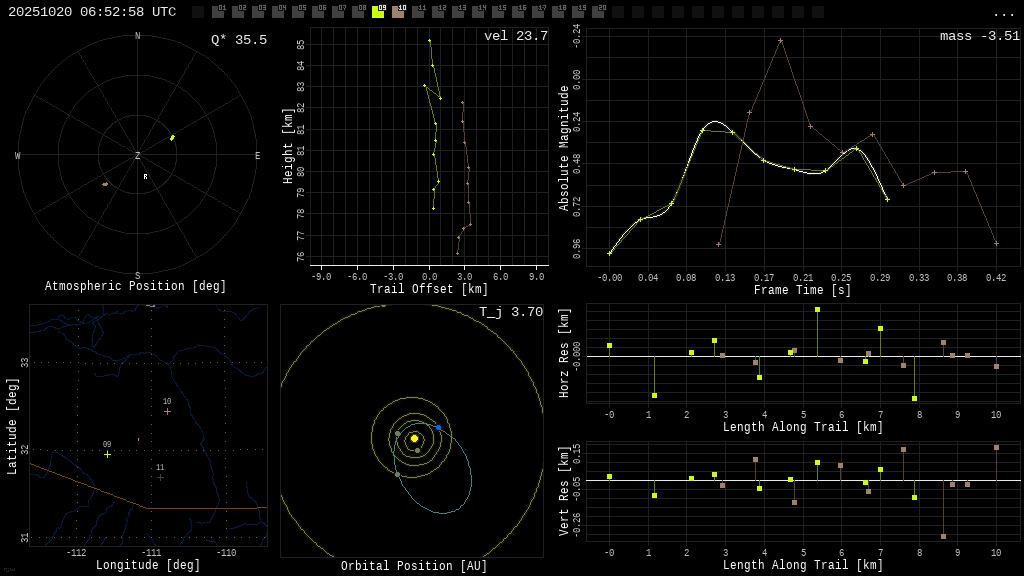This screenshot has height=576, width=1024.
Task: Click the T_j 3.70 label
Action: pyautogui.click(x=510, y=312)
